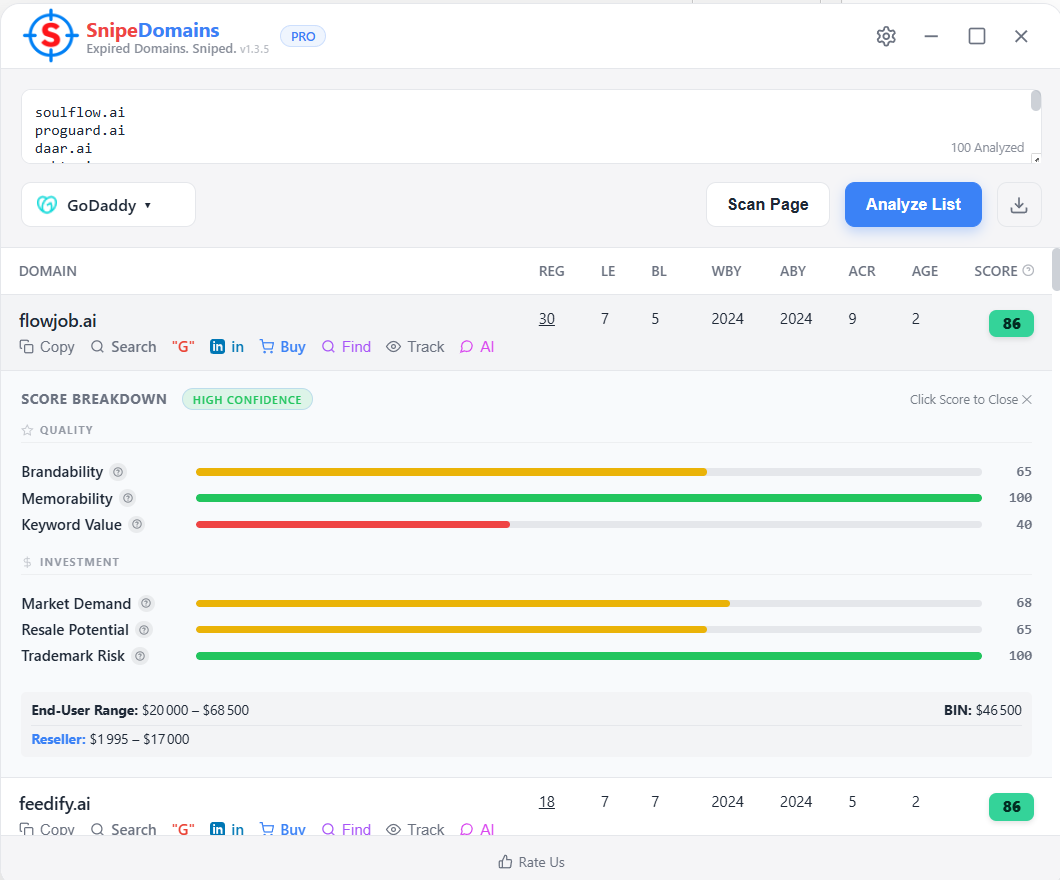Open Trademark Risk help icon
This screenshot has width=1060, height=880.
pyautogui.click(x=140, y=656)
